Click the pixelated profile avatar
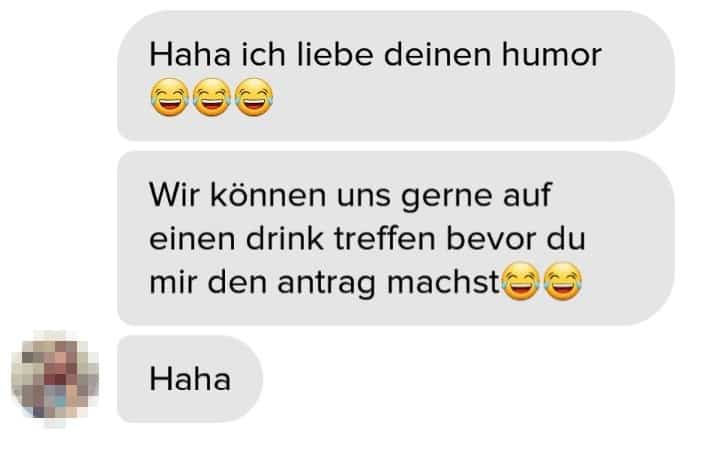The image size is (710, 450). 55,379
